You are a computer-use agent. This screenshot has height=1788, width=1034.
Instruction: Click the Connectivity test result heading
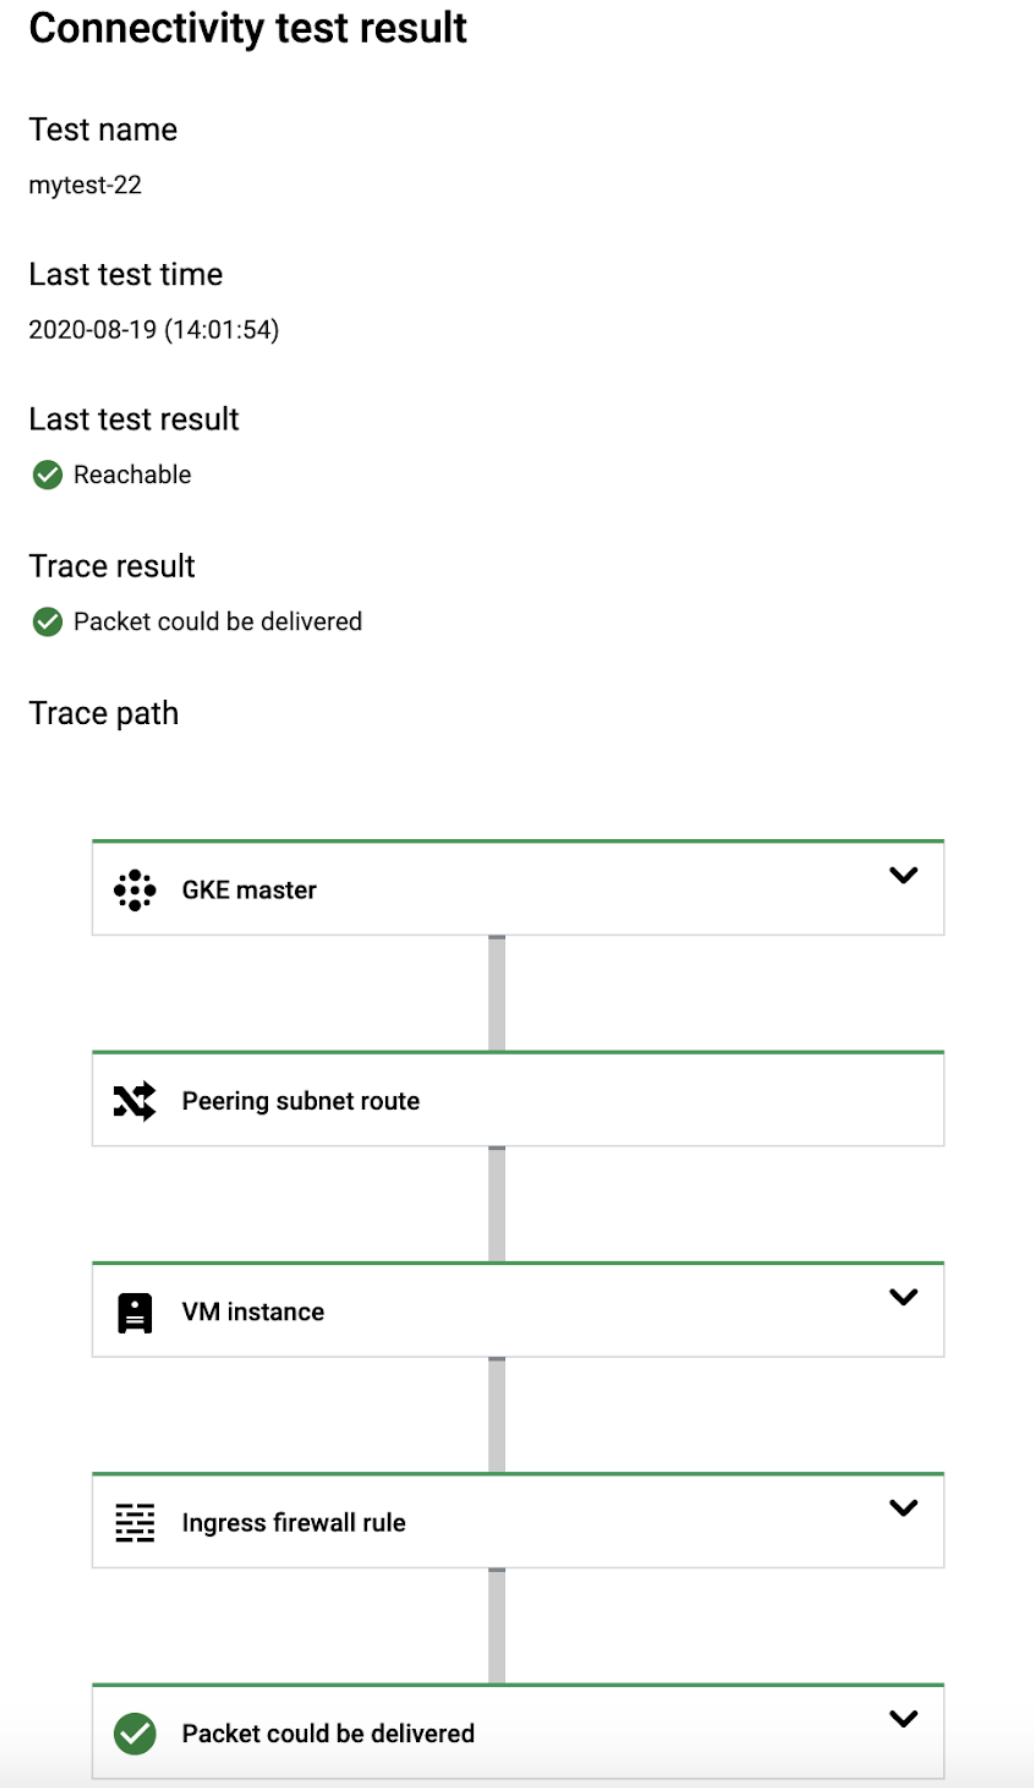[x=248, y=28]
